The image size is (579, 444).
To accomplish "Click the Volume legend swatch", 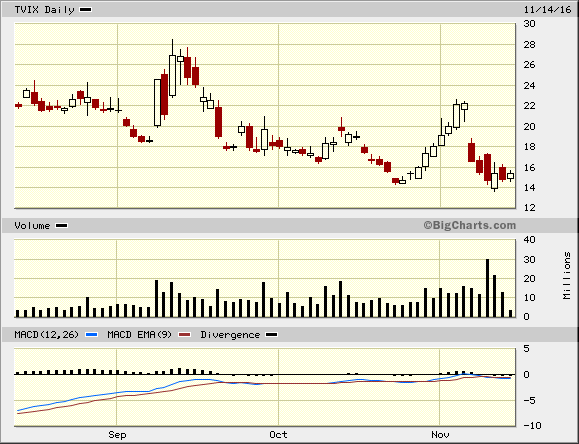I will [x=61, y=226].
